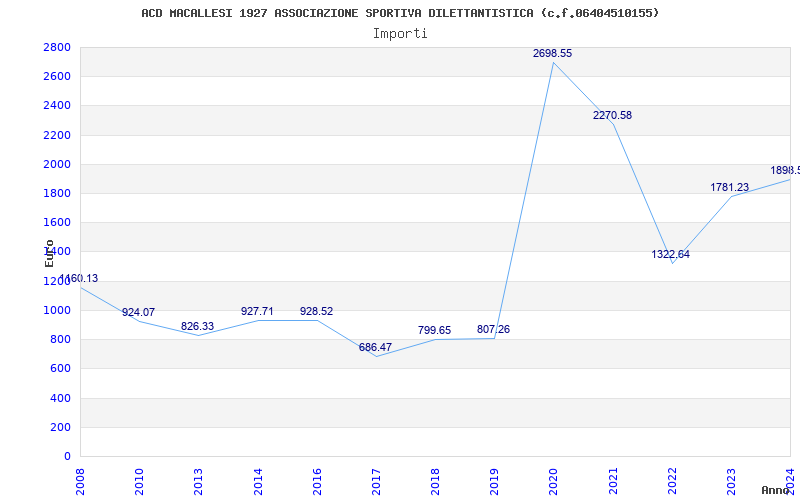Image resolution: width=800 pixels, height=500 pixels.
Task: Select the 2019 x-axis label
Action: (x=494, y=482)
